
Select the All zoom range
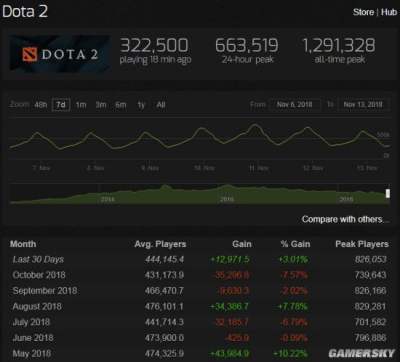(x=161, y=105)
